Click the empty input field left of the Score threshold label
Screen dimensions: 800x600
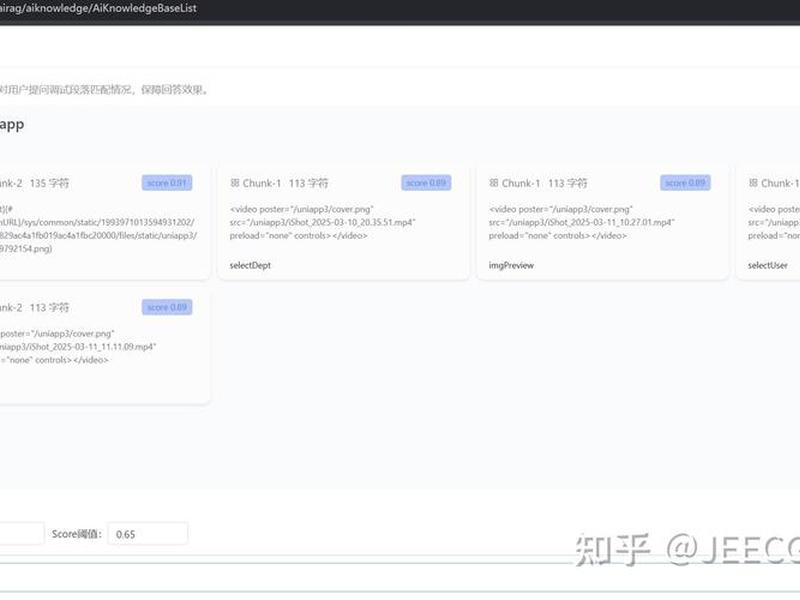click(x=22, y=534)
